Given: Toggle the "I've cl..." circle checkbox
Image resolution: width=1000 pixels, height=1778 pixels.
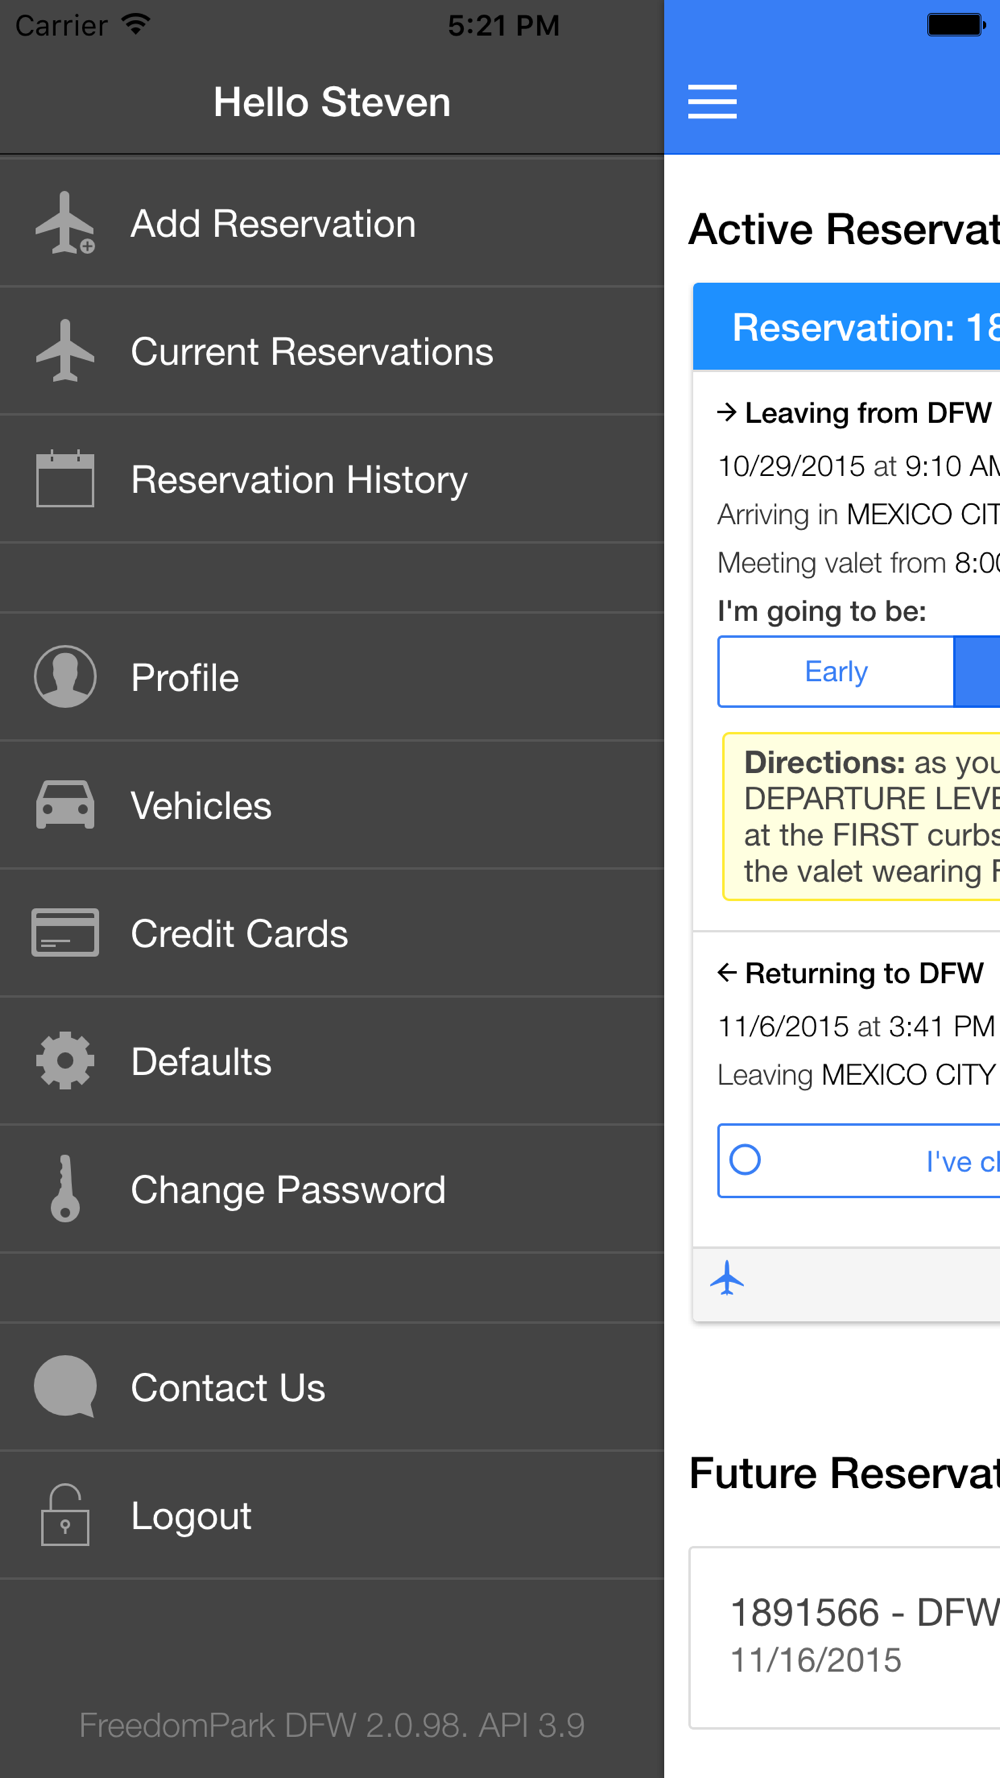Looking at the screenshot, I should (745, 1160).
